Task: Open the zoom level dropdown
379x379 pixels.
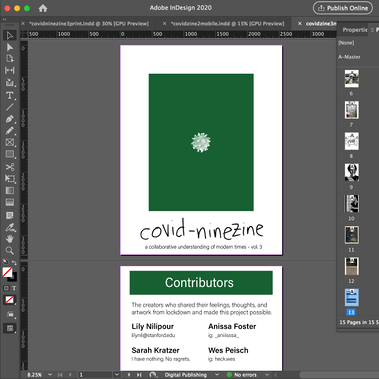Action: pyautogui.click(x=50, y=375)
